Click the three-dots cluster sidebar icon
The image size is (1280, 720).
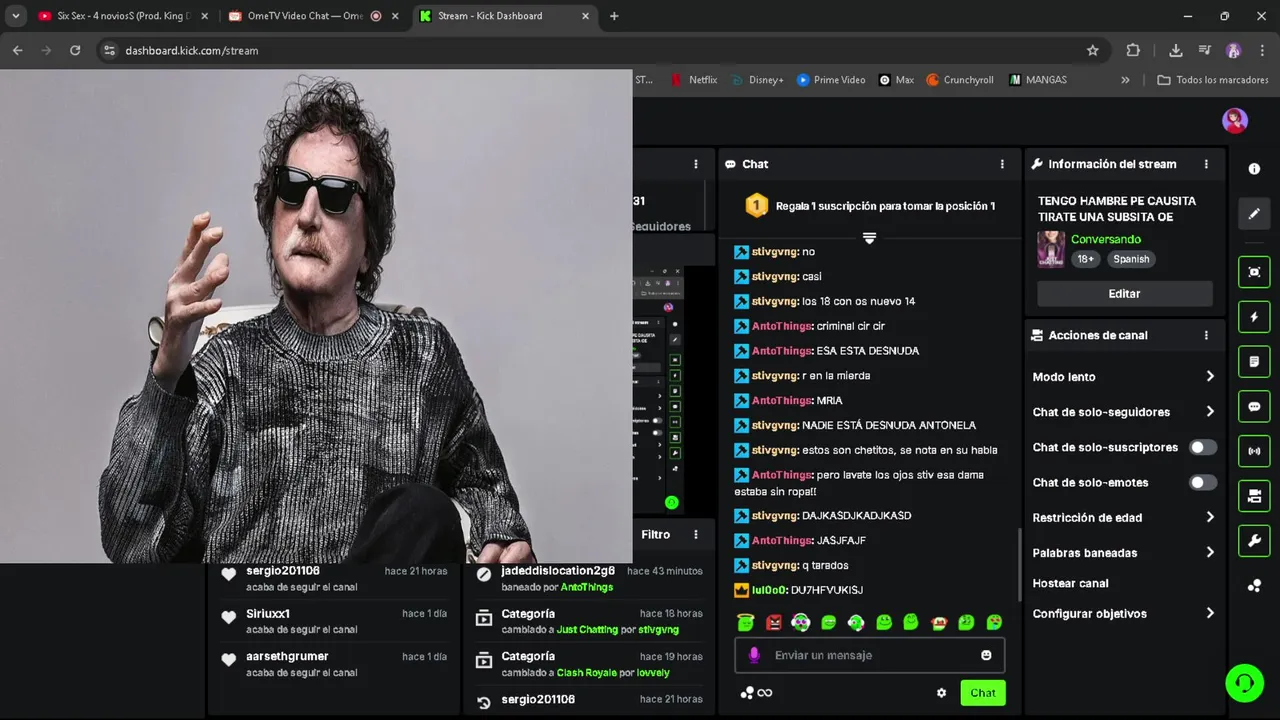pyautogui.click(x=1254, y=586)
